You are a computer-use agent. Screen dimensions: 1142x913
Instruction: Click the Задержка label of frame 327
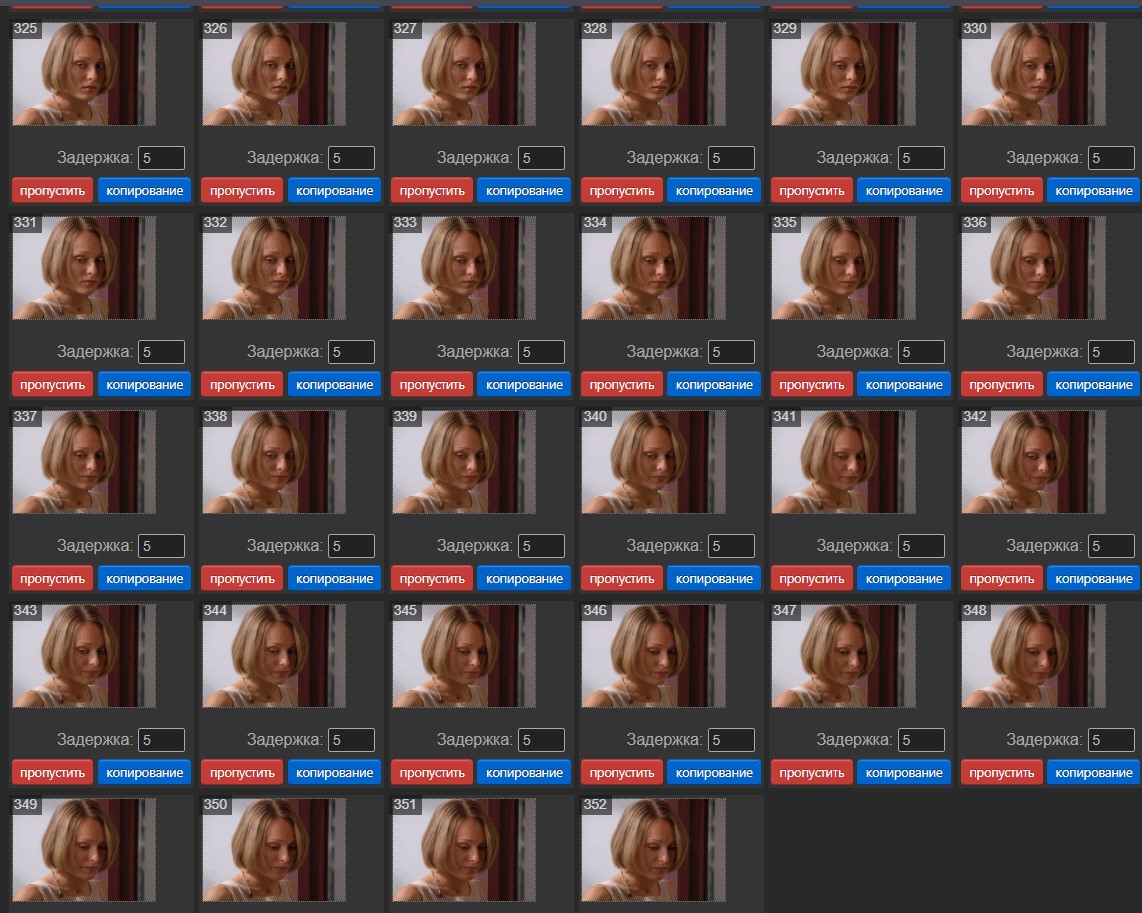[474, 157]
